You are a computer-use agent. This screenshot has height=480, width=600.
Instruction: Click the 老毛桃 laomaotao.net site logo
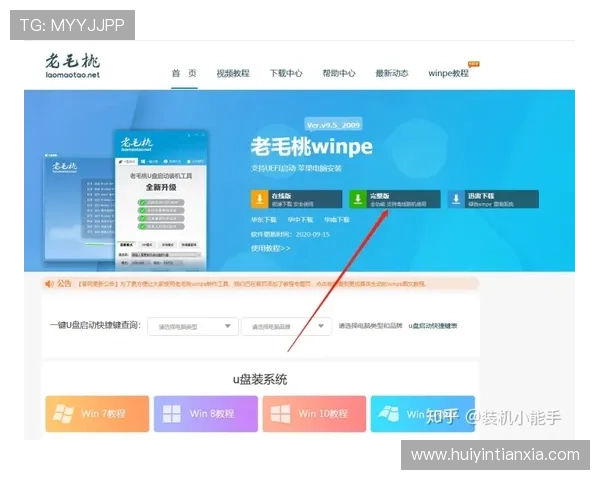pyautogui.click(x=73, y=65)
